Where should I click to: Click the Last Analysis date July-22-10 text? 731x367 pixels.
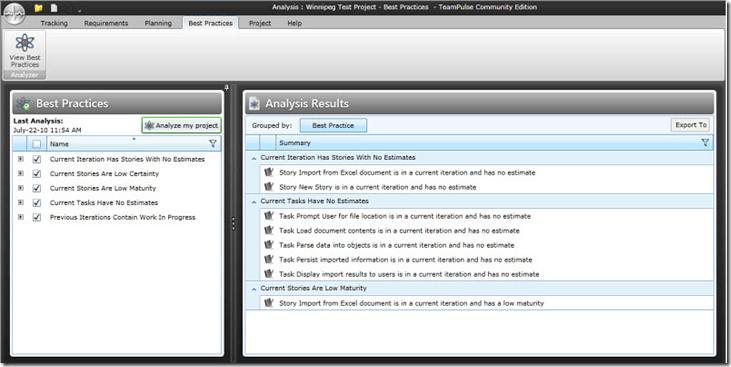47,130
